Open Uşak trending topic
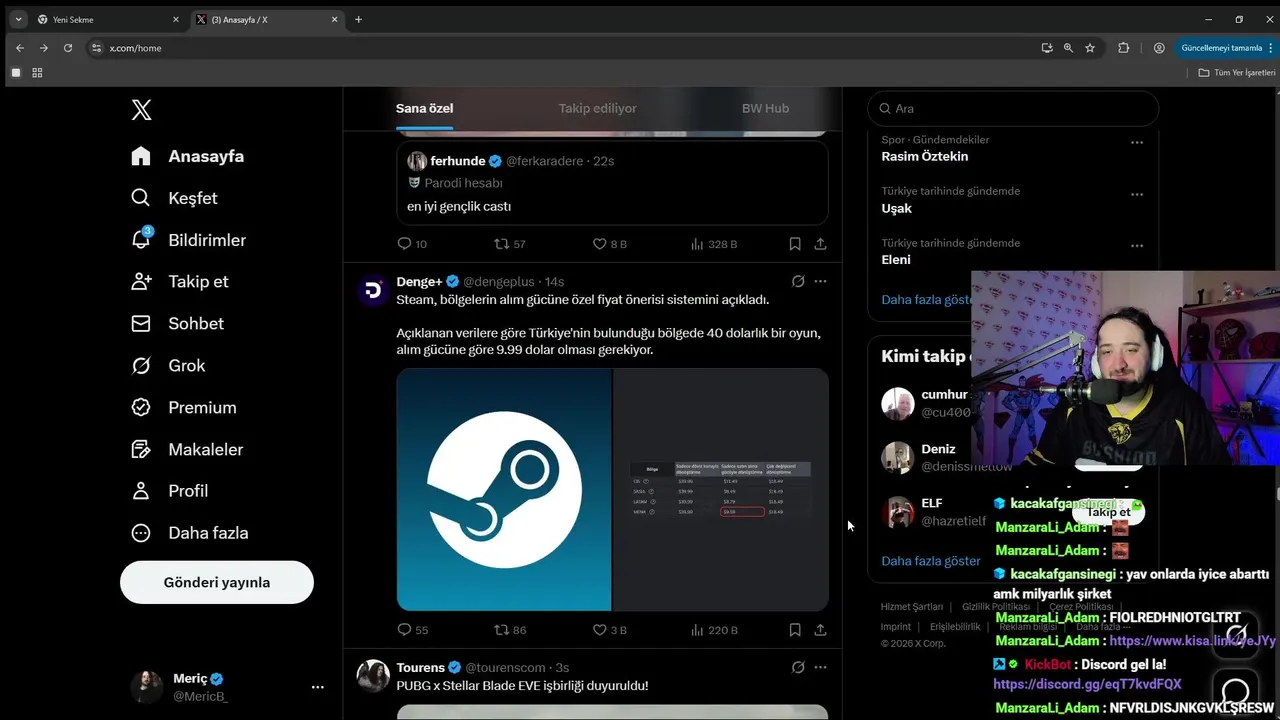This screenshot has width=1280, height=720. pos(896,208)
